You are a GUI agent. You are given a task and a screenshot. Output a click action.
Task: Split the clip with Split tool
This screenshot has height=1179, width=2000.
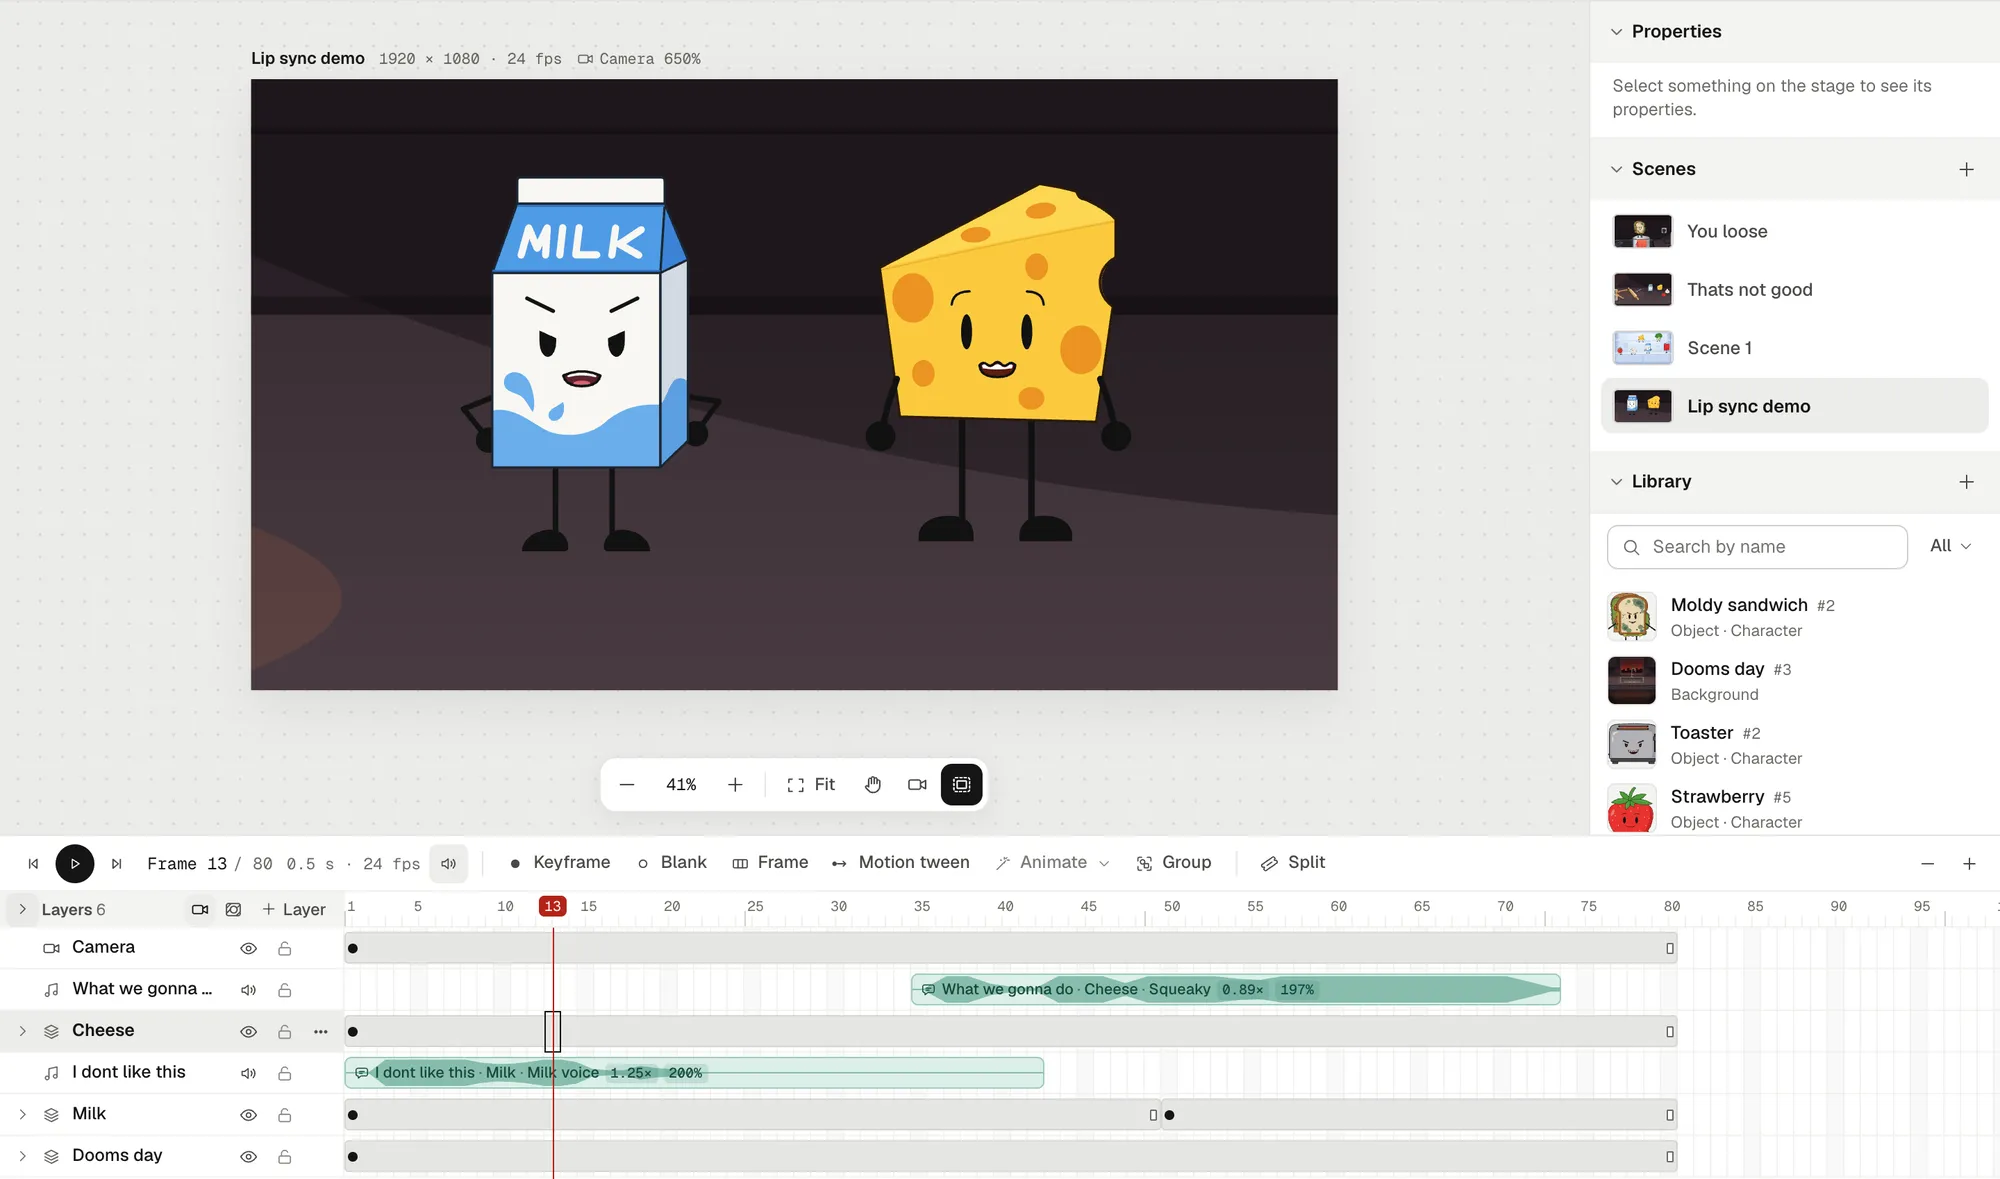[x=1293, y=862]
